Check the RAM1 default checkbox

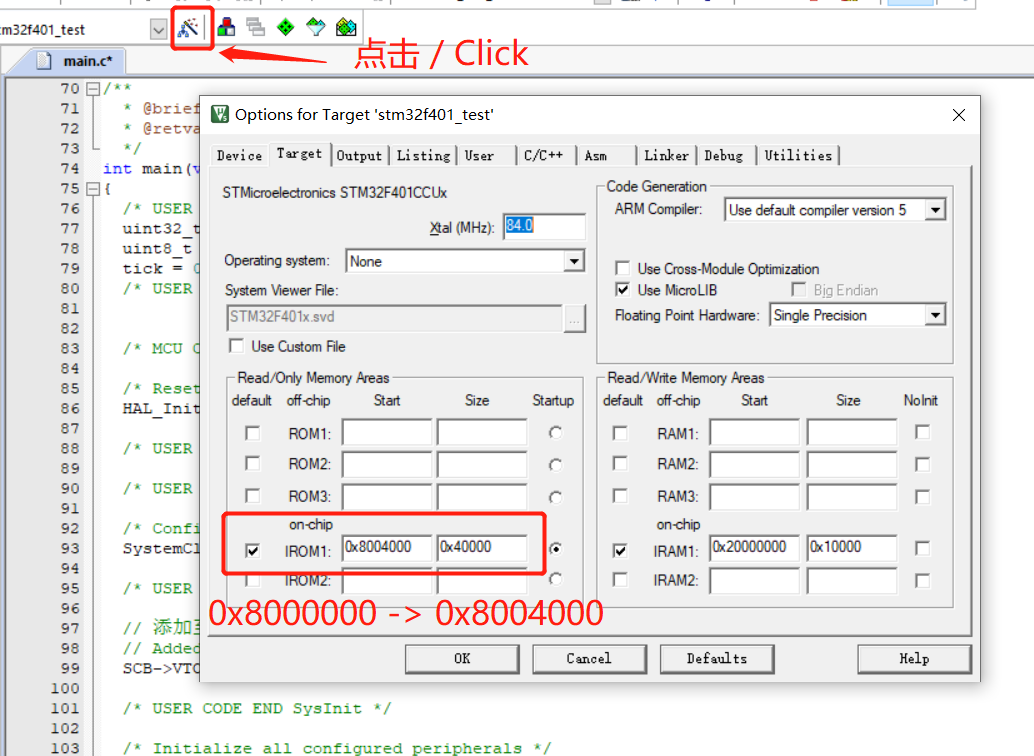[x=619, y=433]
